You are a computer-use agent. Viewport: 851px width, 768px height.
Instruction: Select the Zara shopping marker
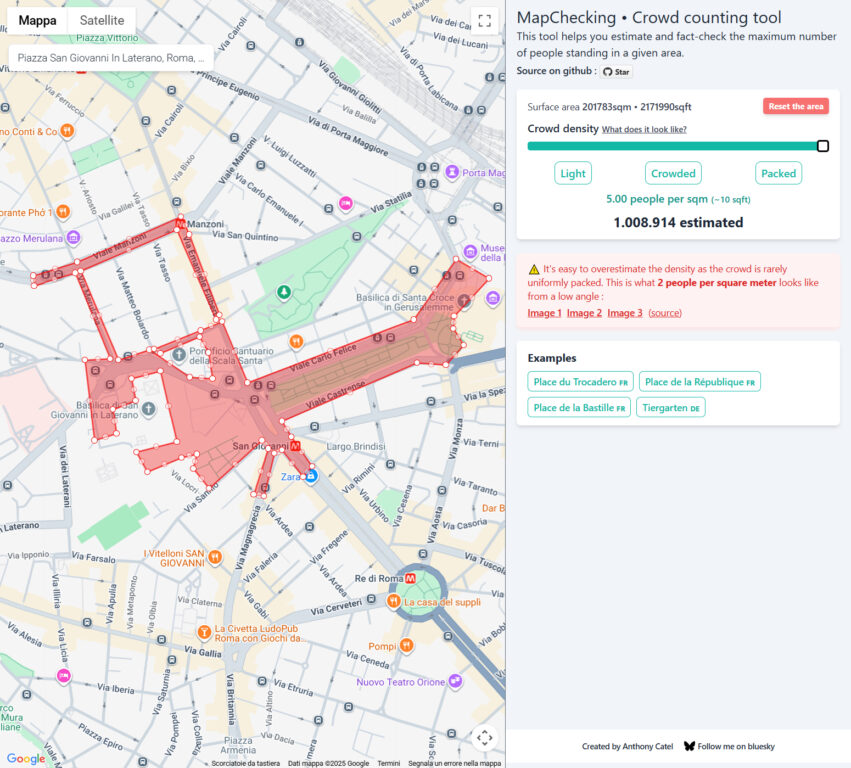point(311,477)
